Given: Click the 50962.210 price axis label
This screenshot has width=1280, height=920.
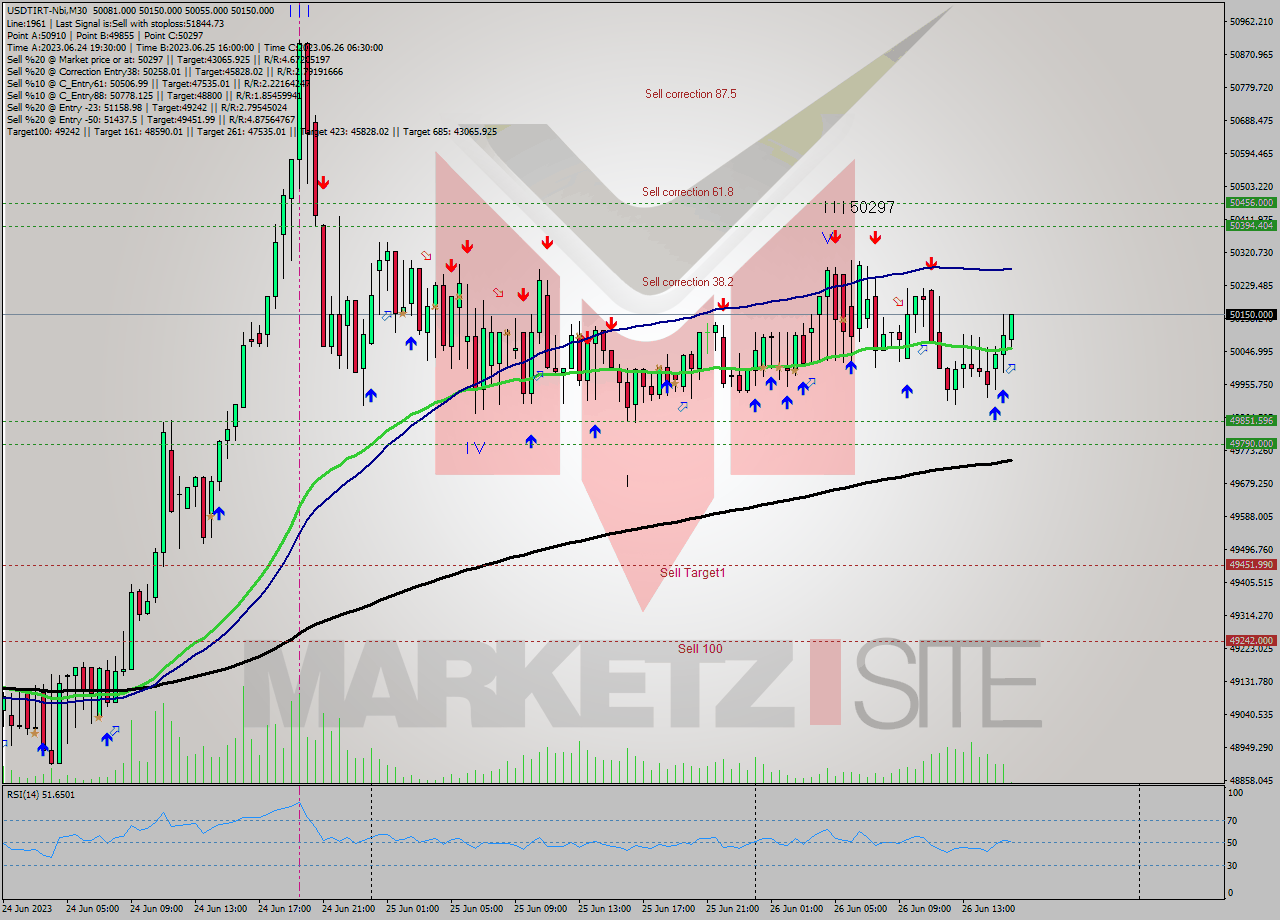Looking at the screenshot, I should pos(1251,21).
